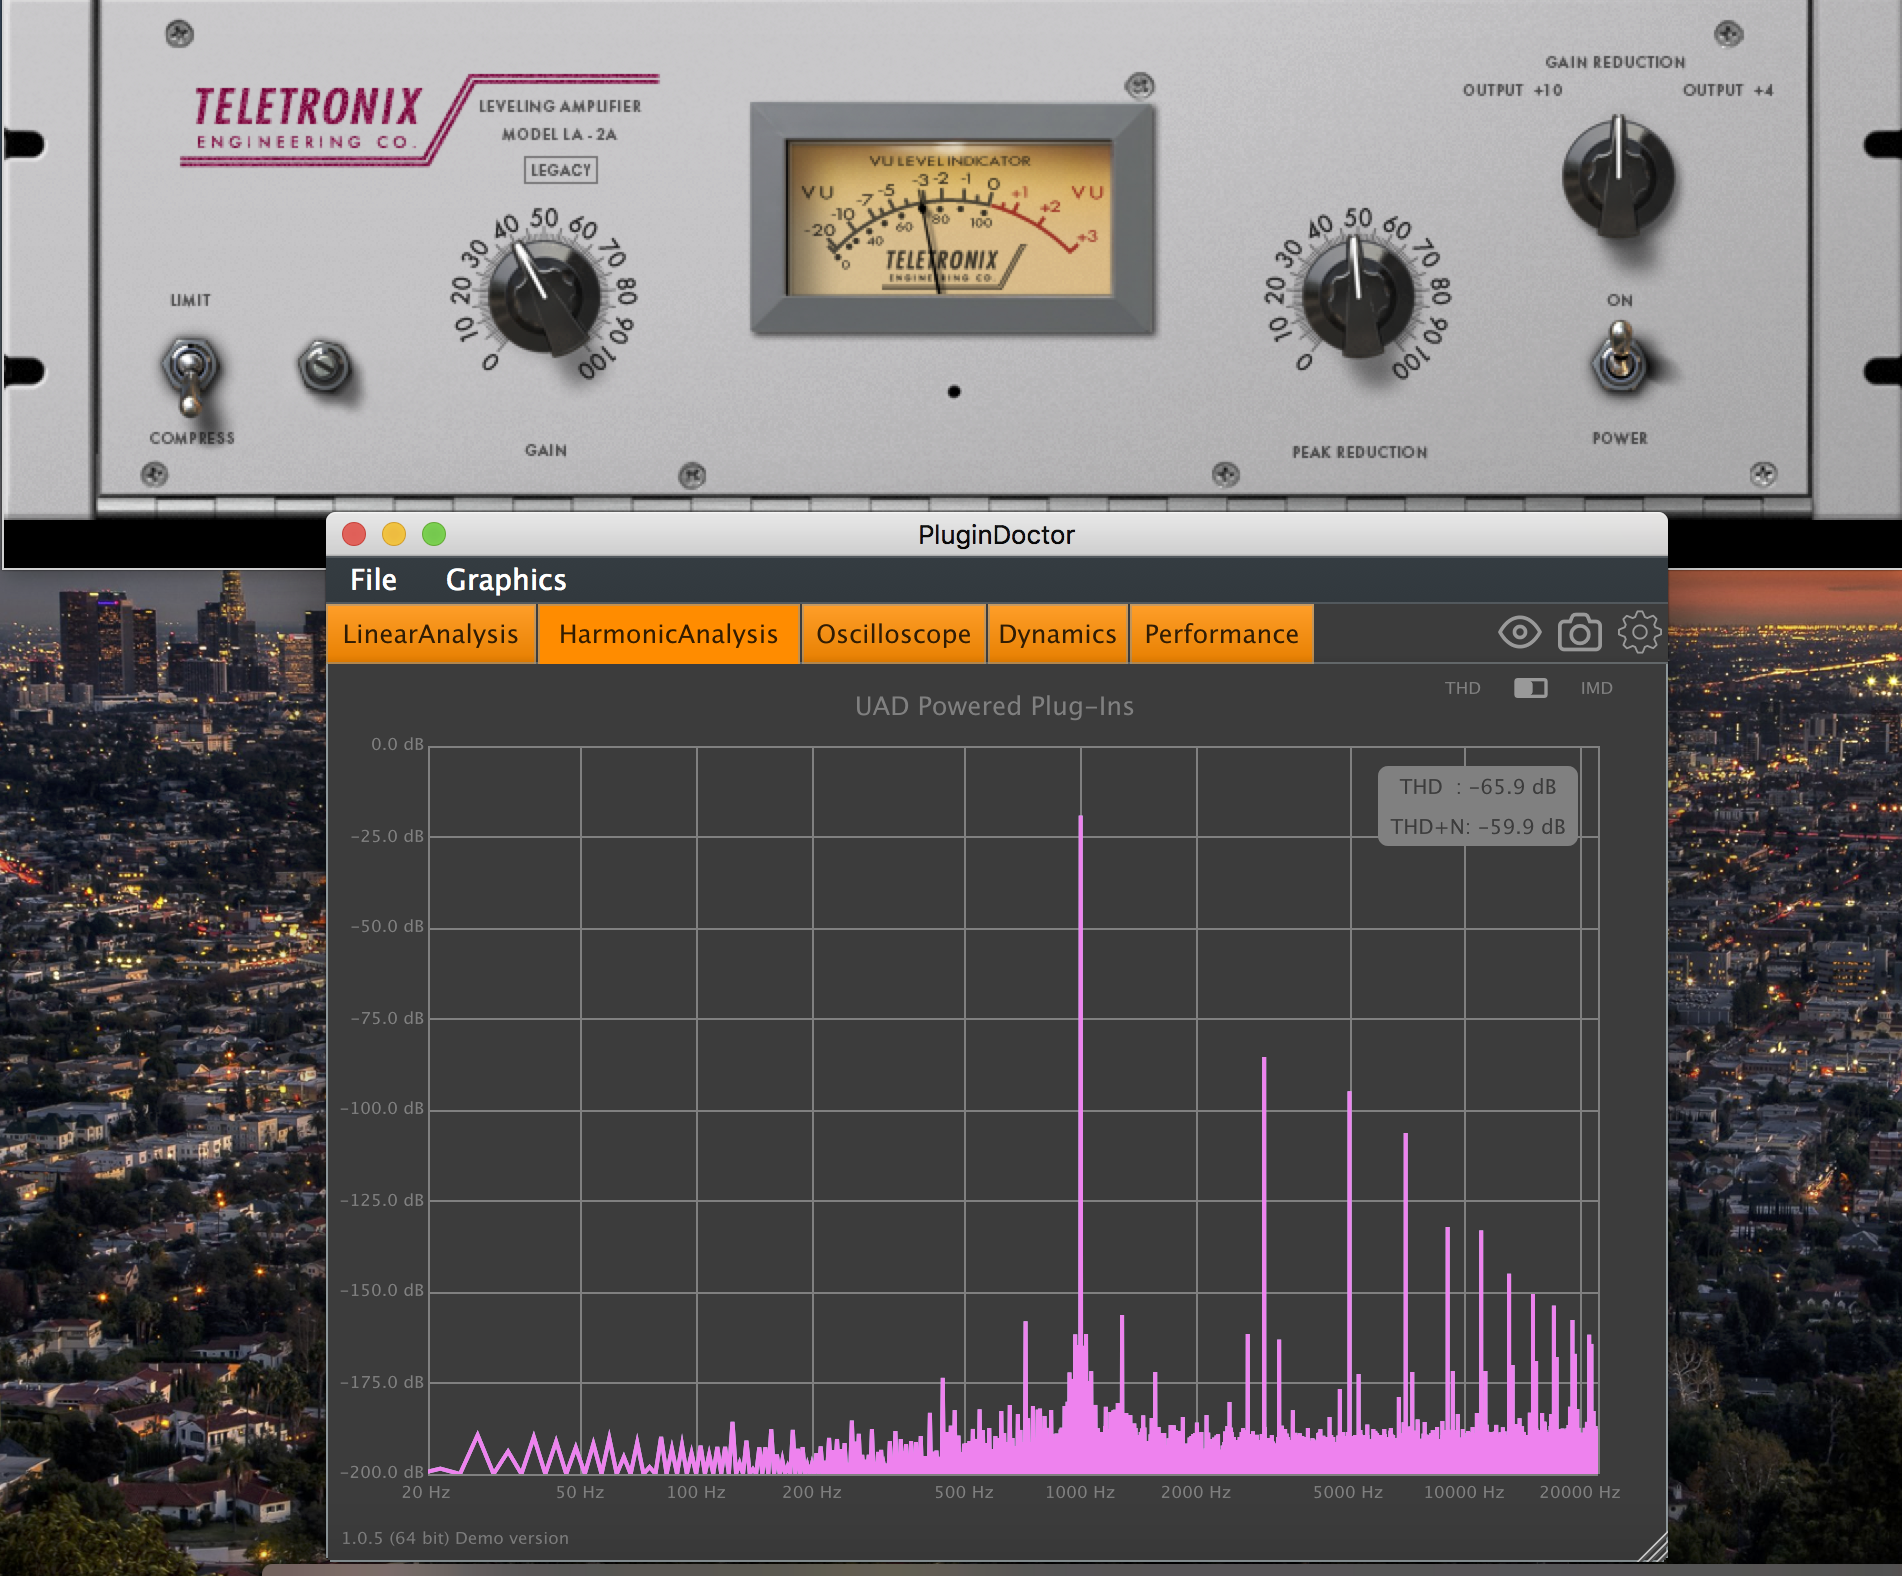Open PluginDoctor settings gear
The image size is (1902, 1576).
(x=1639, y=632)
